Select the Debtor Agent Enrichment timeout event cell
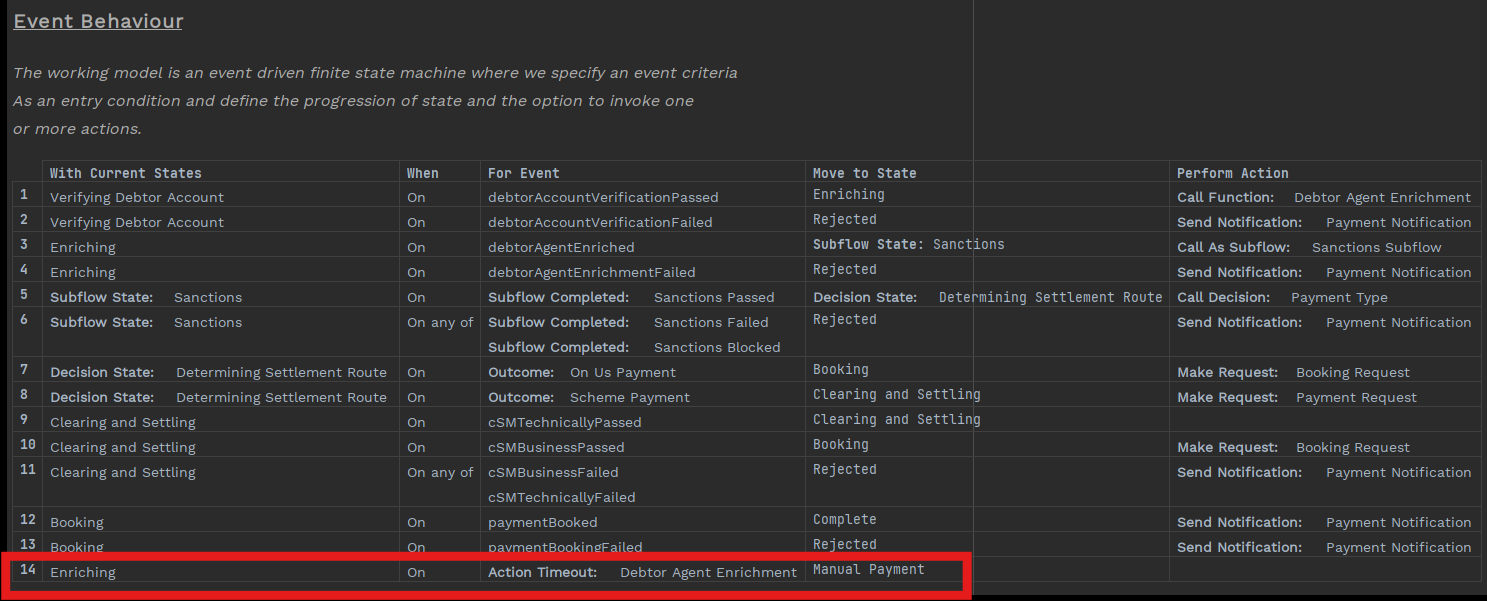Viewport: 1487px width, 601px height. [708, 573]
